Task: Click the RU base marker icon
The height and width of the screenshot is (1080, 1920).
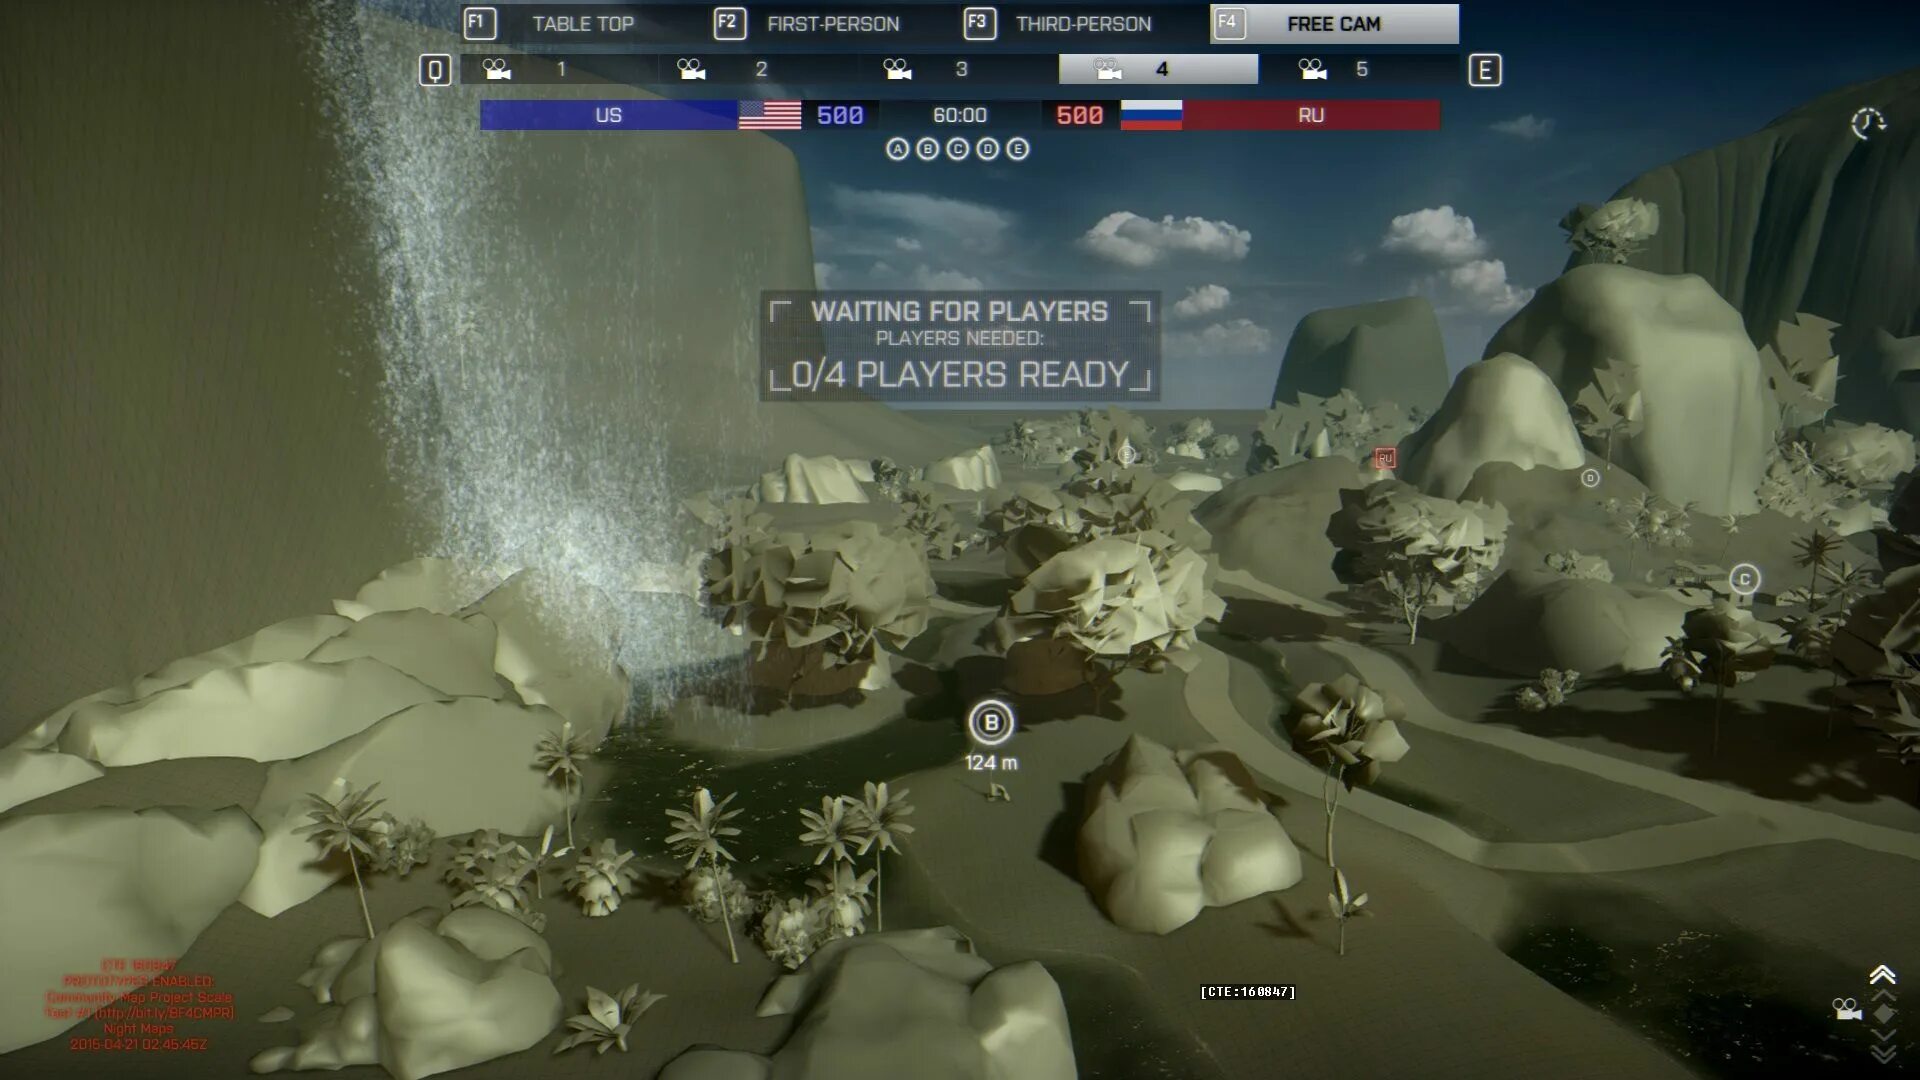Action: 1385,458
